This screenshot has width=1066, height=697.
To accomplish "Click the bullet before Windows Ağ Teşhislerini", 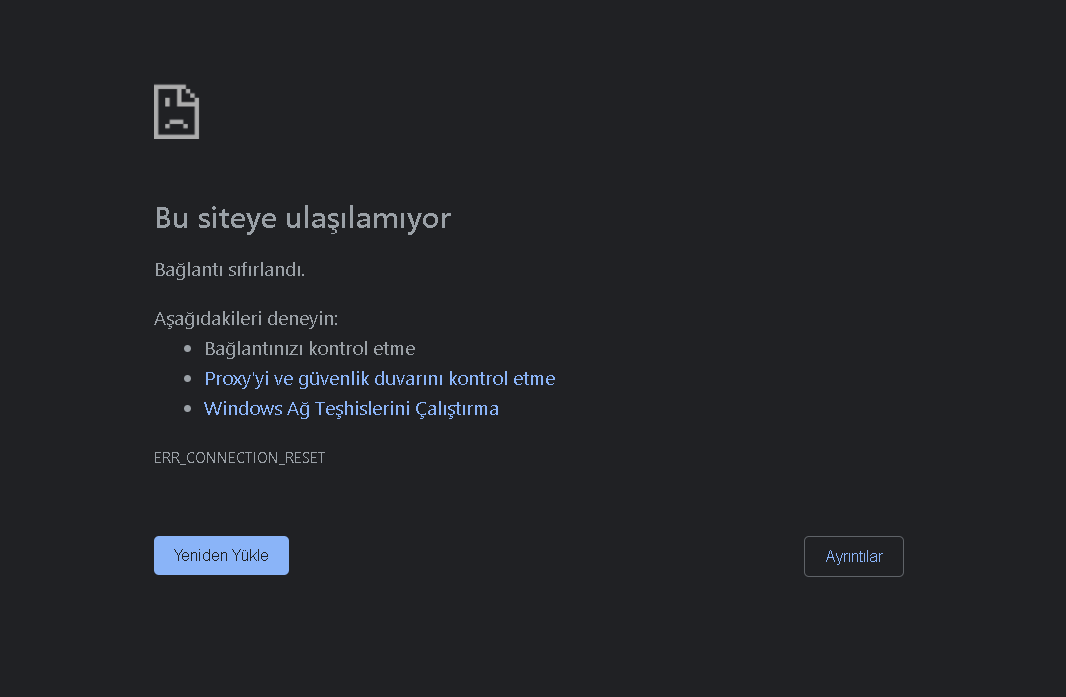I will tap(187, 409).
